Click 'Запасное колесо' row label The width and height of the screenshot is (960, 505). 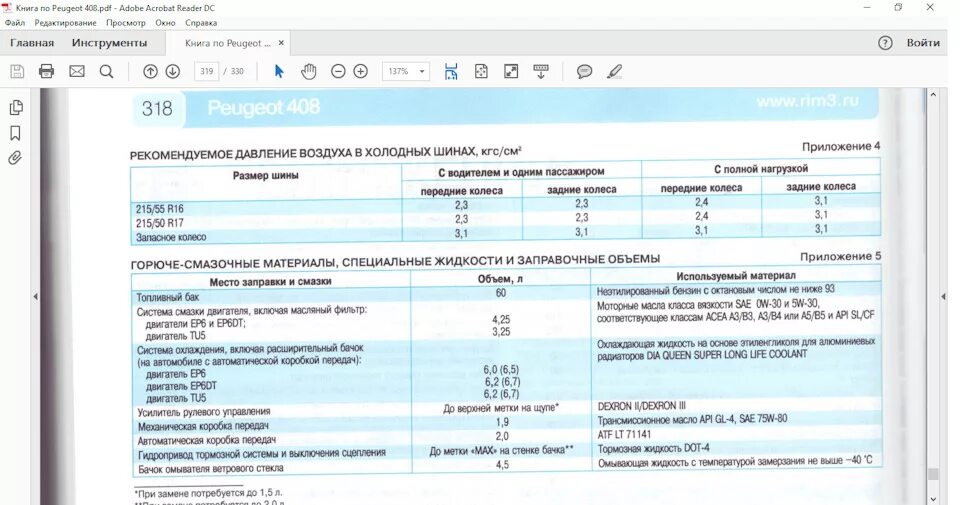click(171, 237)
